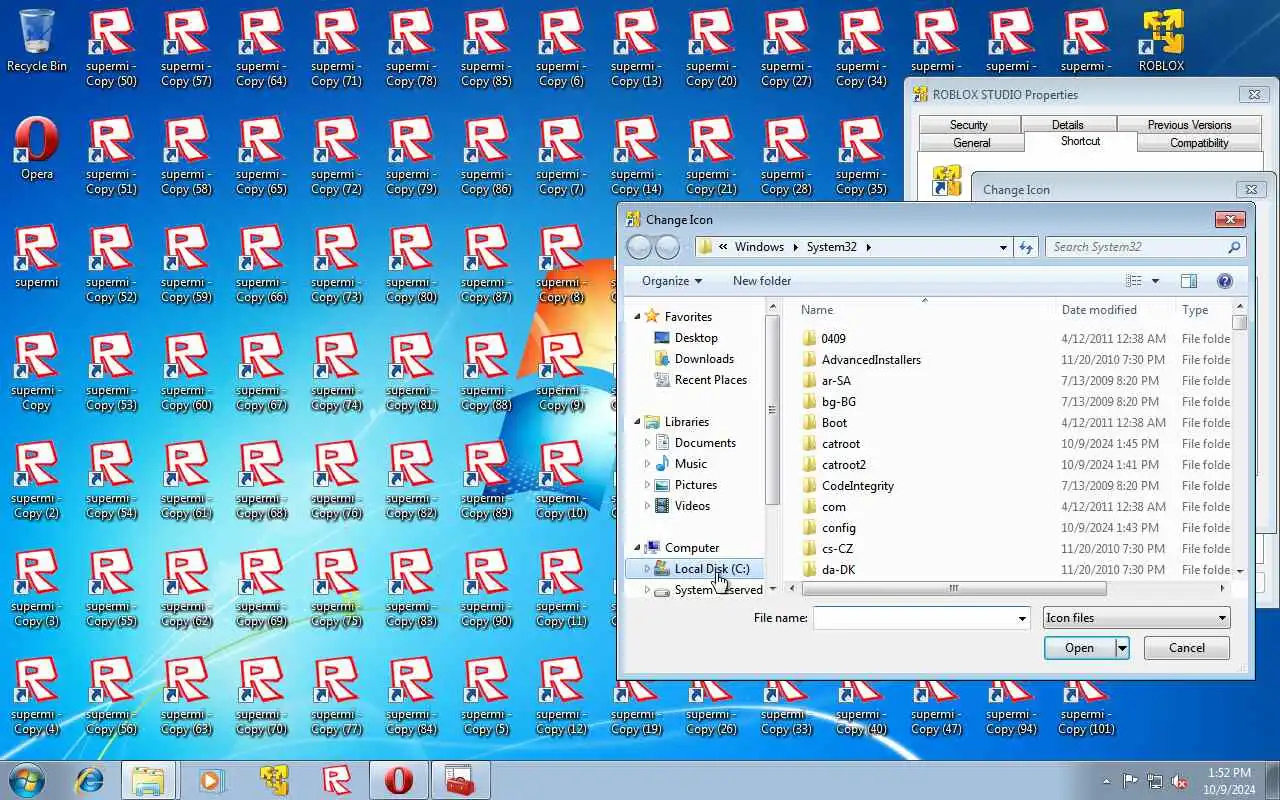Select the supermi - Copy (35) shortcut

click(861, 155)
